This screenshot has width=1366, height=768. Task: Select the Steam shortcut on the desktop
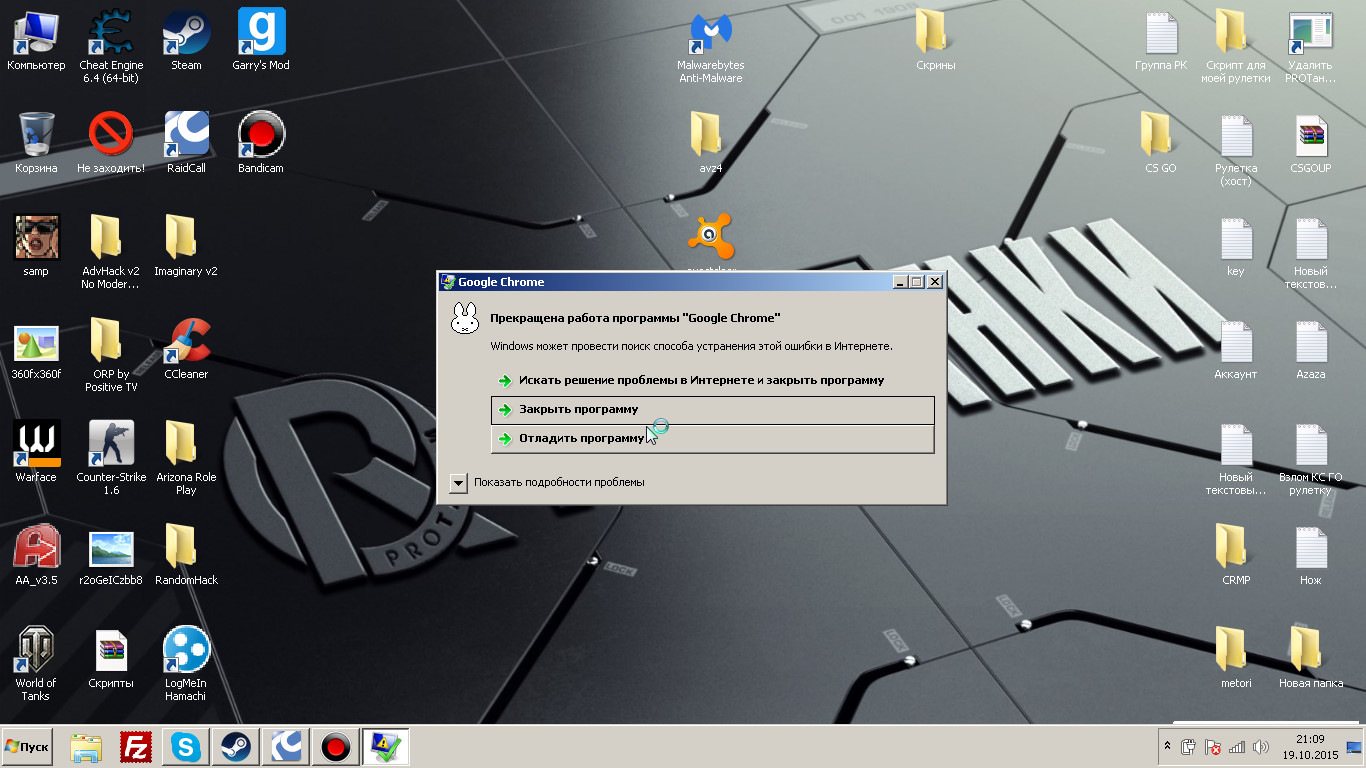point(186,41)
